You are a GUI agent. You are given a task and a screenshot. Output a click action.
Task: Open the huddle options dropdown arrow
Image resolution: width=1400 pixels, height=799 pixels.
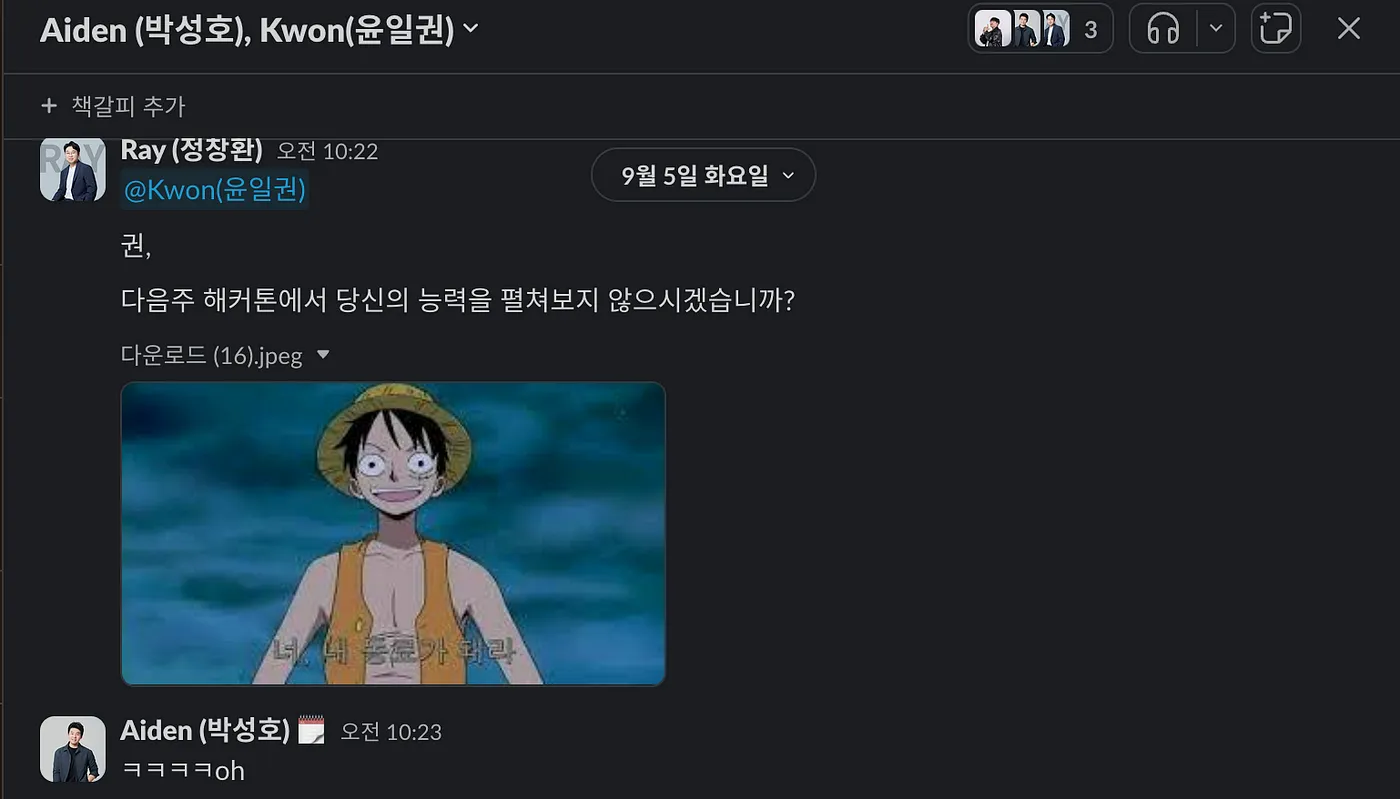1216,29
